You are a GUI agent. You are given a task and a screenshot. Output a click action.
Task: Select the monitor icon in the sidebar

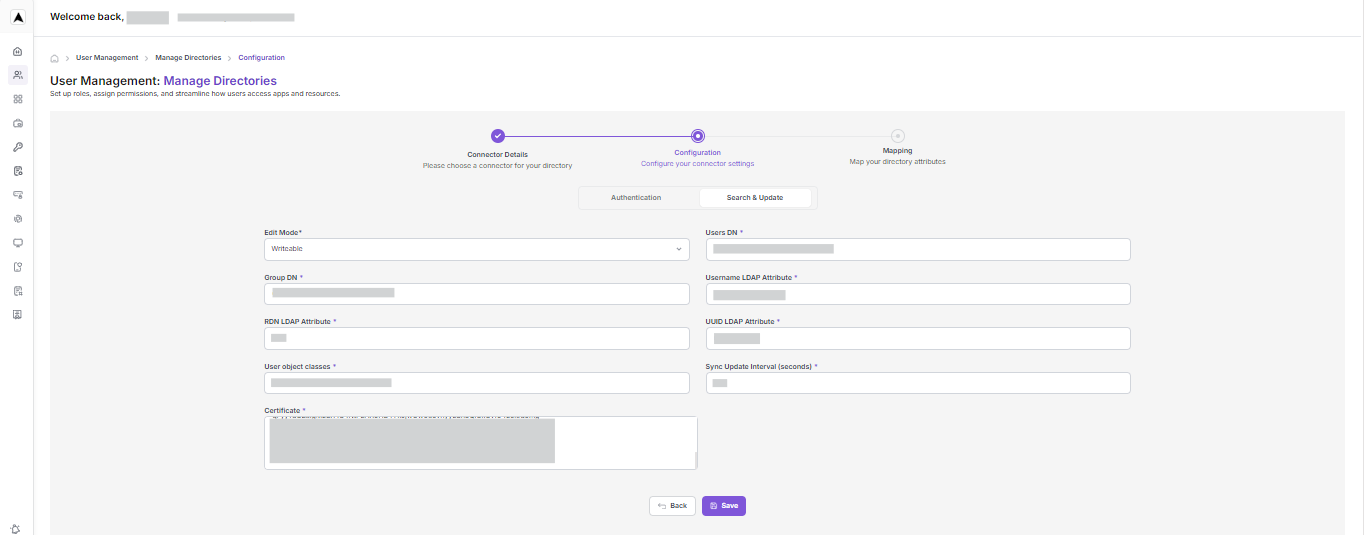point(17,243)
